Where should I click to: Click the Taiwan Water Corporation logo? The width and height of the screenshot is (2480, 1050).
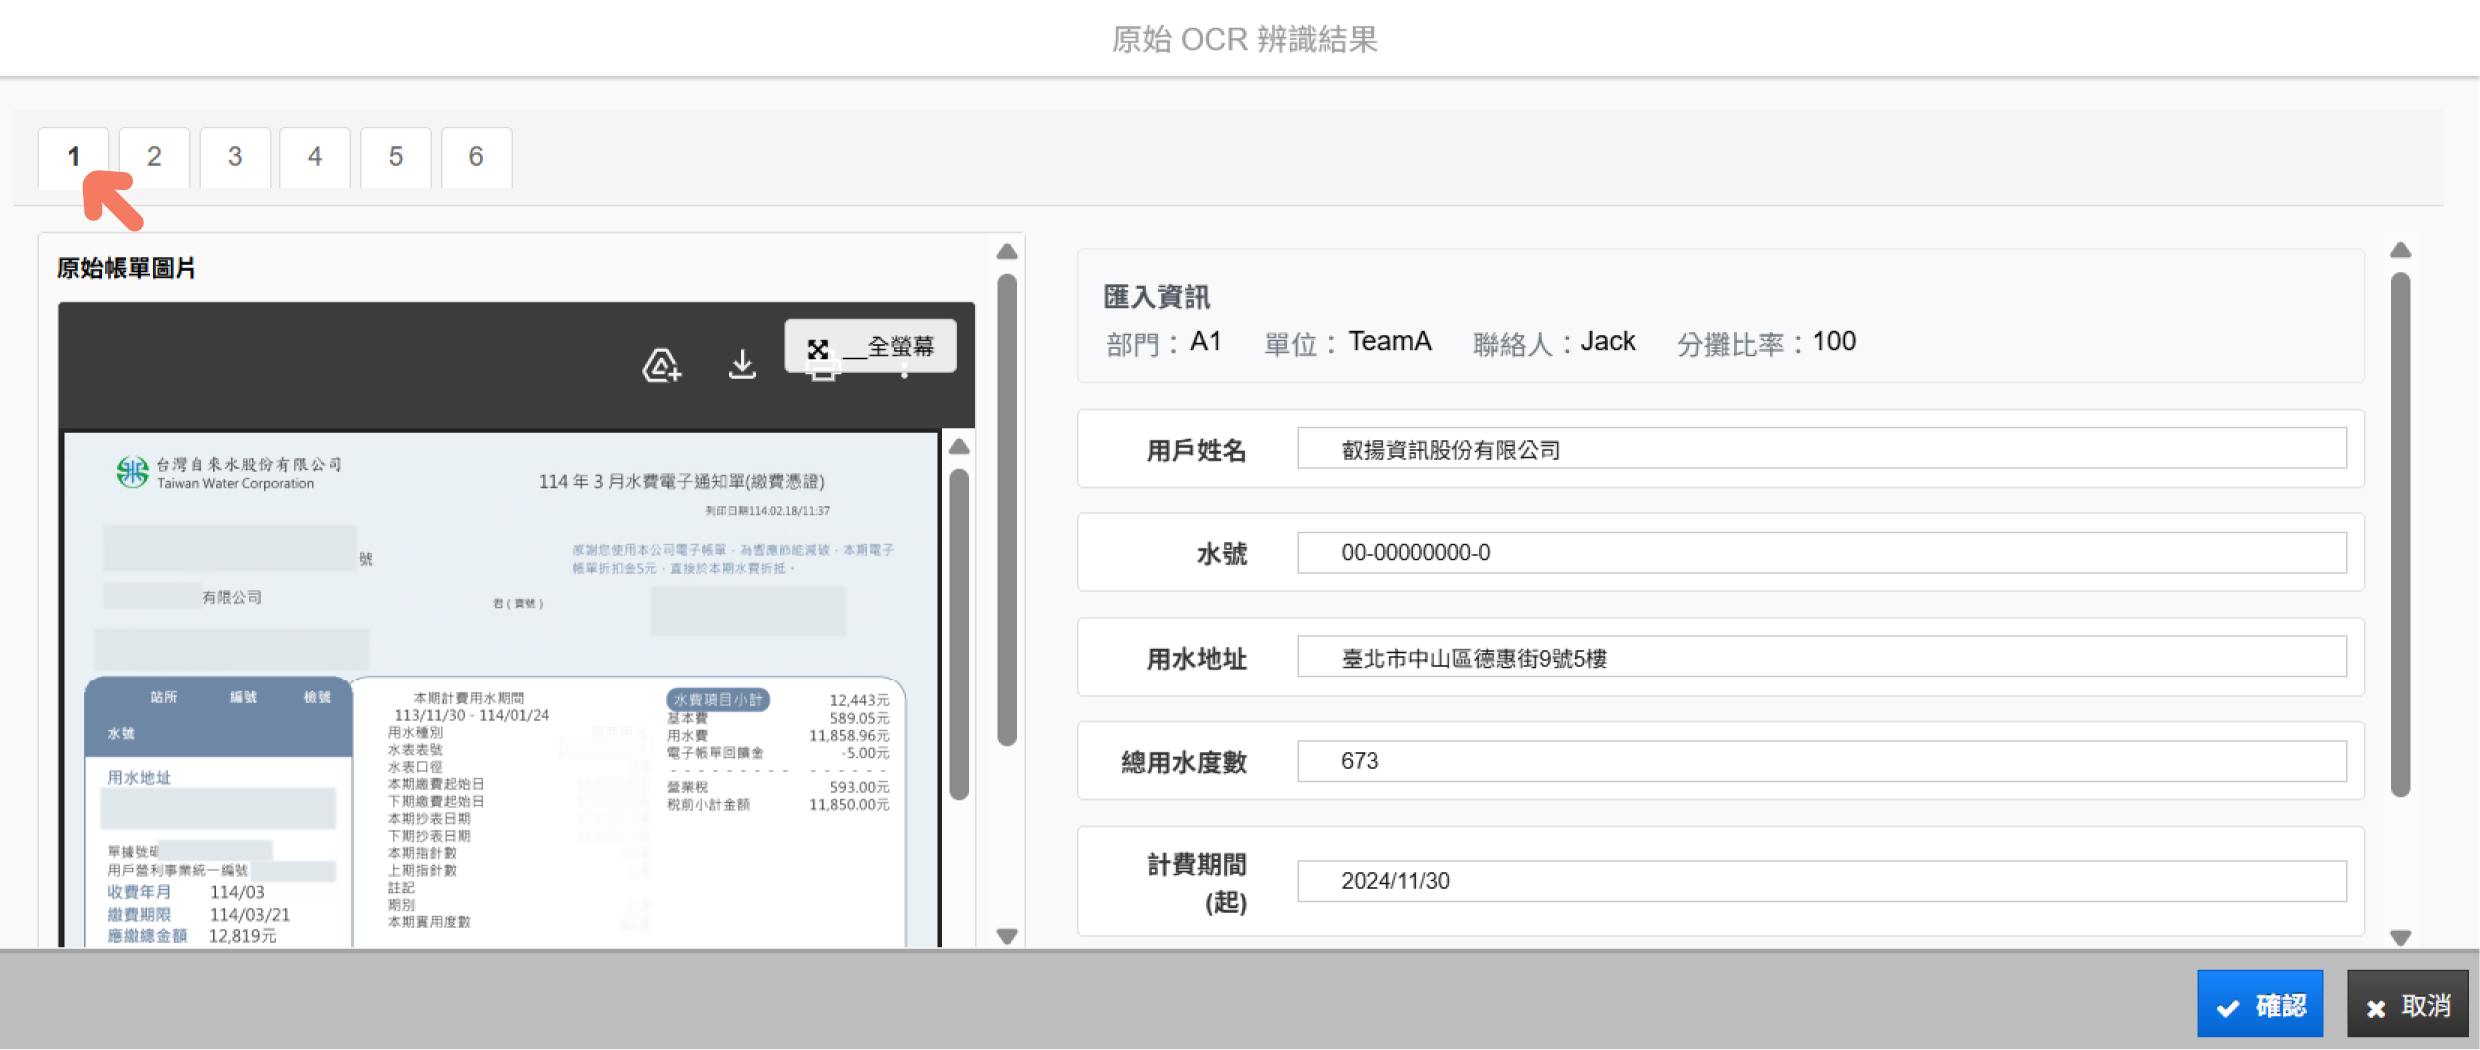132,472
